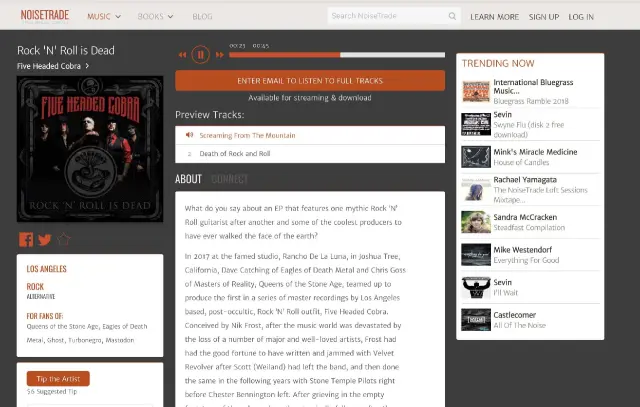Skip back to the previous track

182,55
